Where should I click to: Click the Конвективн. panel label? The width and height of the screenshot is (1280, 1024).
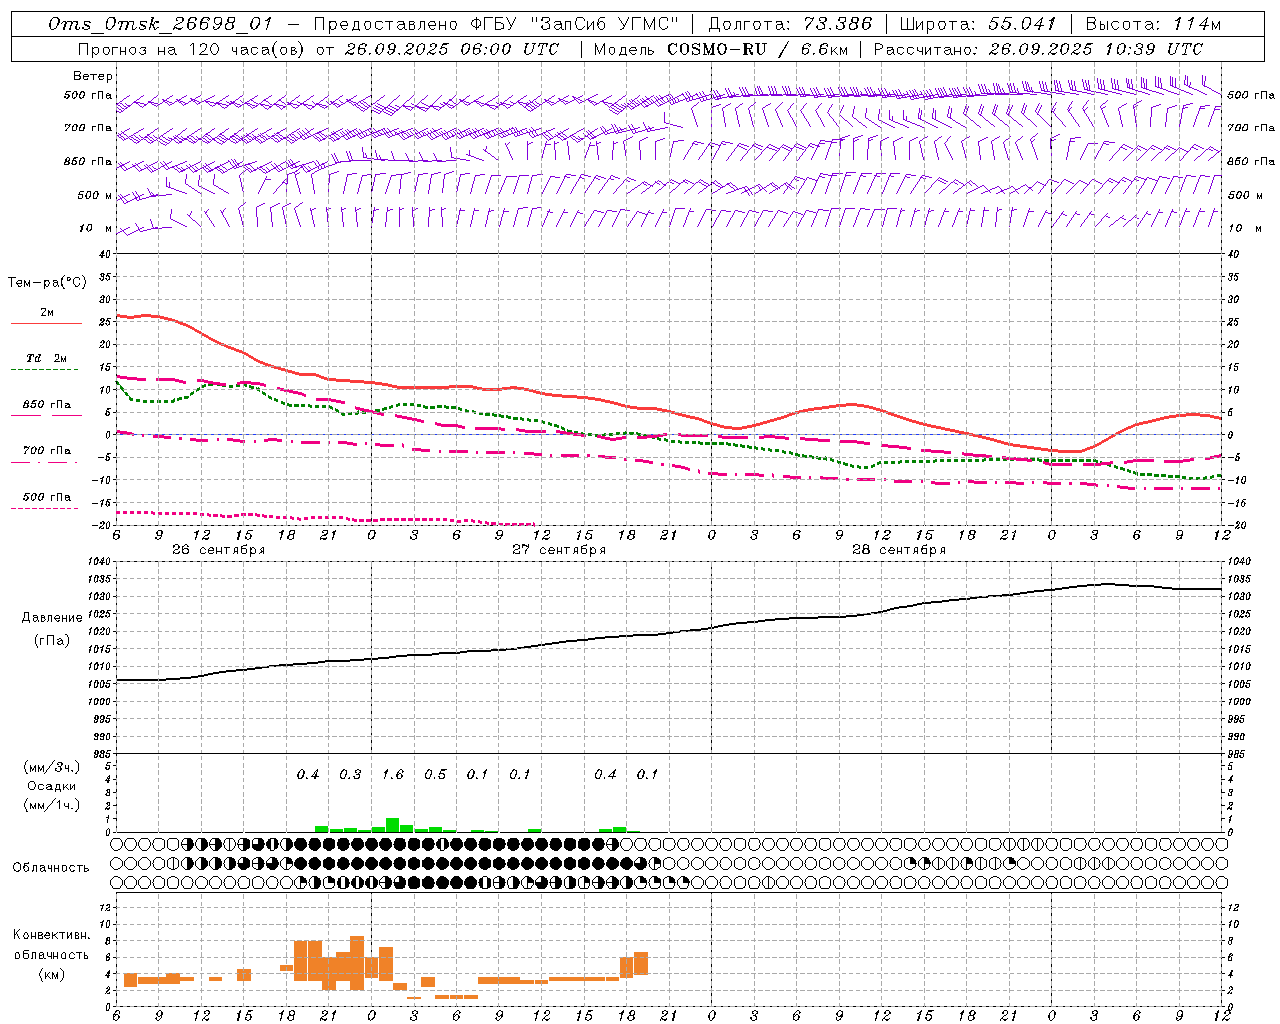point(51,935)
